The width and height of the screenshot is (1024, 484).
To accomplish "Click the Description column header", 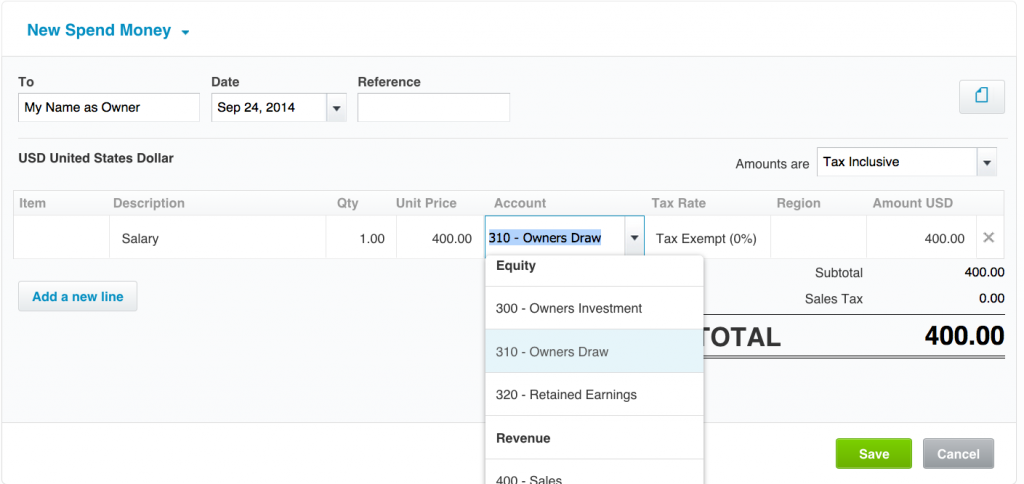I will [x=149, y=203].
